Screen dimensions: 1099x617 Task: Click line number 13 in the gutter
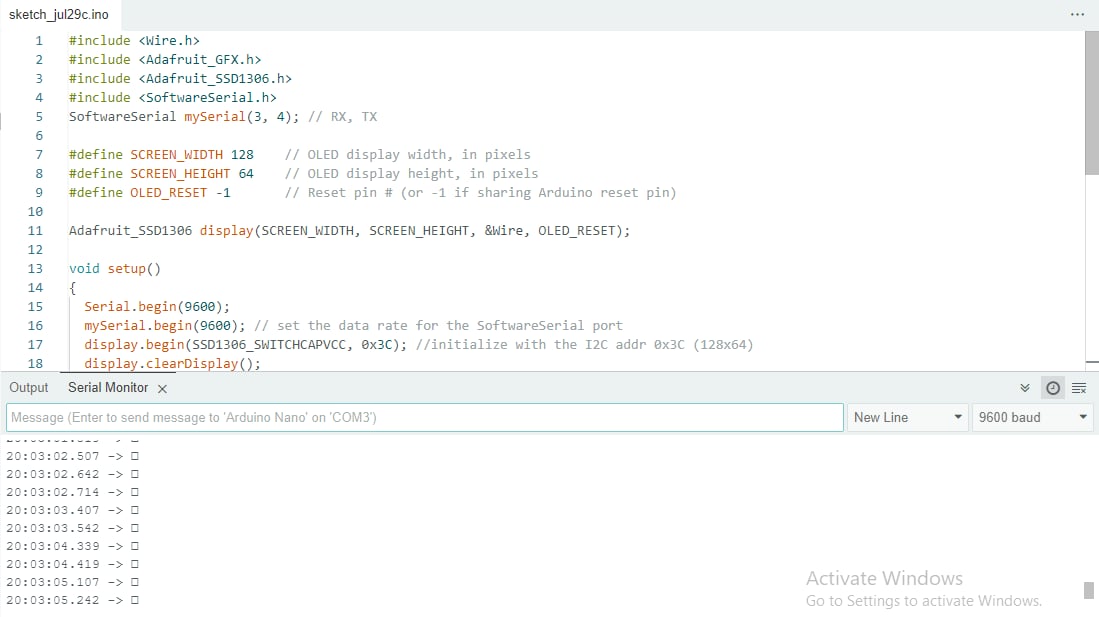[36, 268]
